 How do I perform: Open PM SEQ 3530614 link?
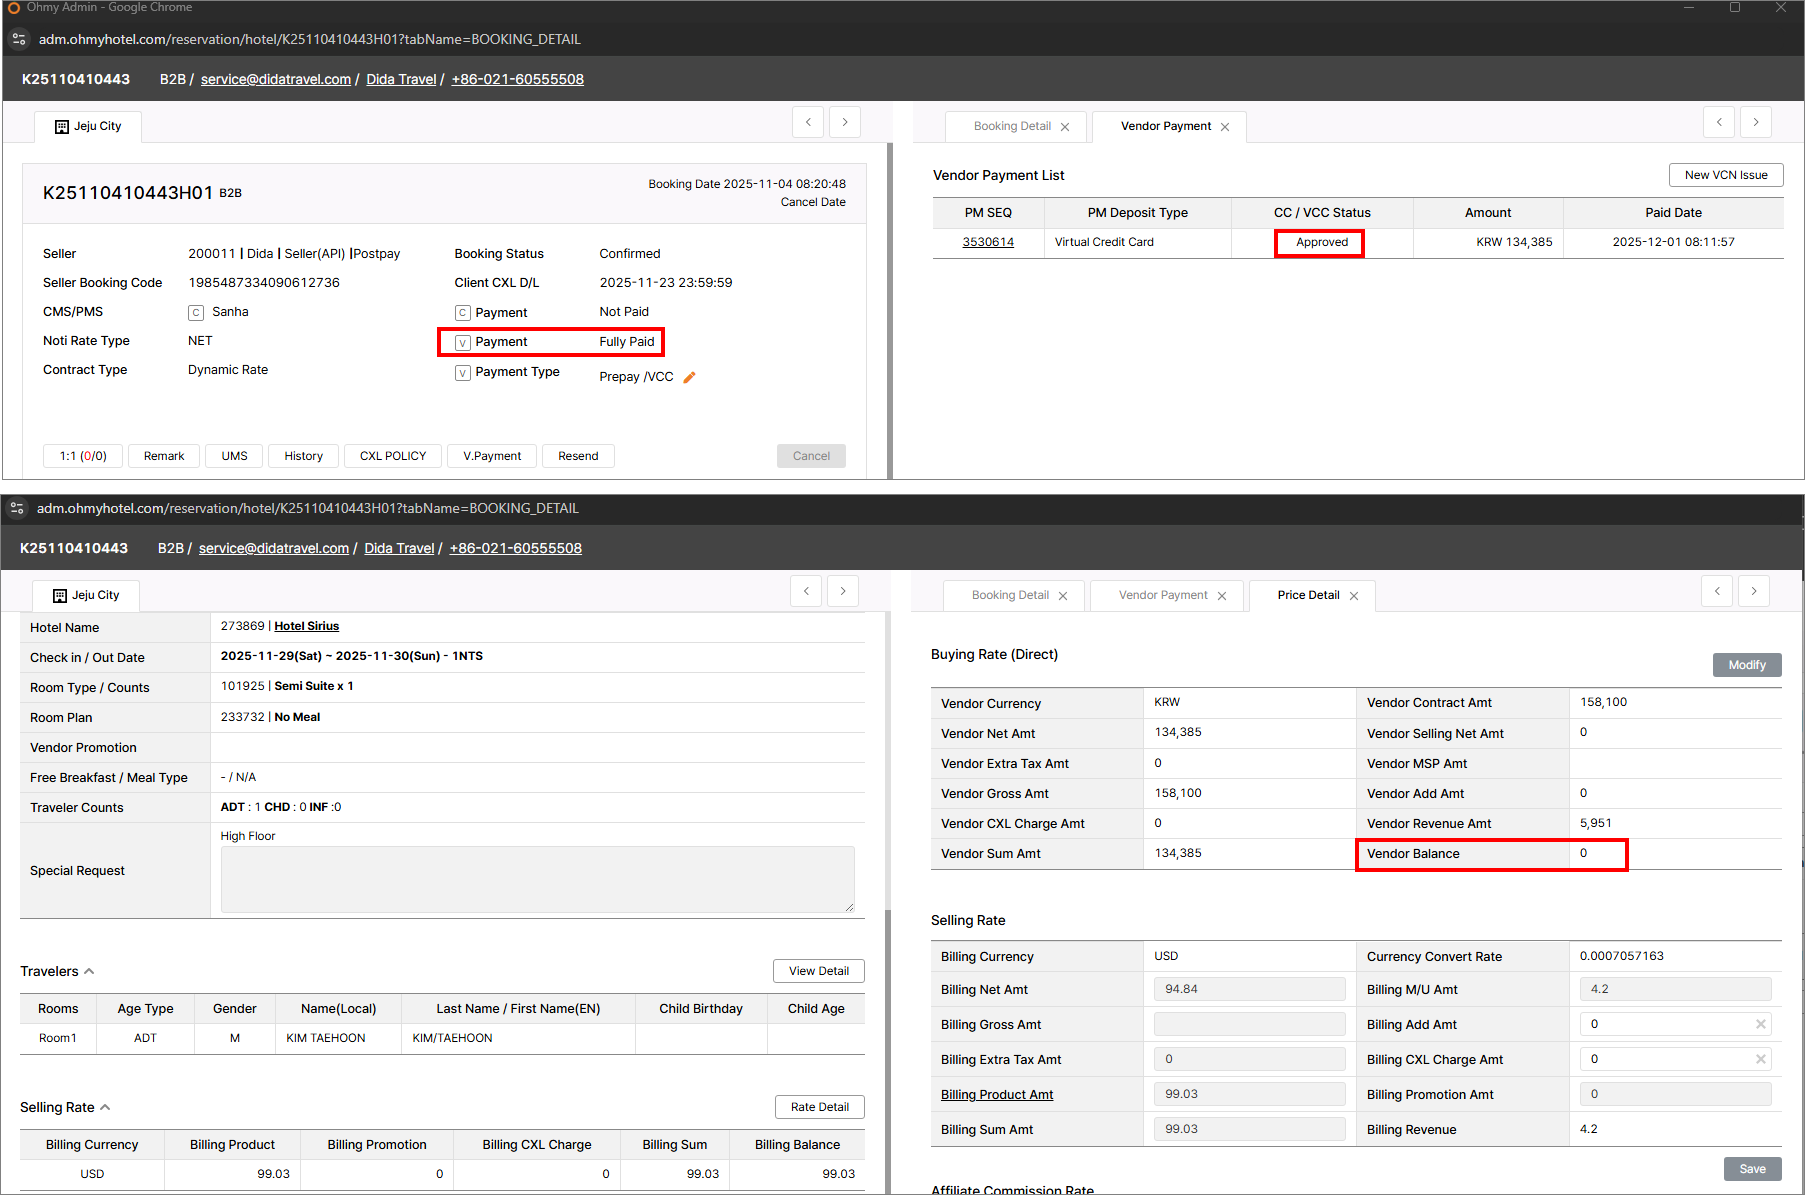tap(988, 242)
